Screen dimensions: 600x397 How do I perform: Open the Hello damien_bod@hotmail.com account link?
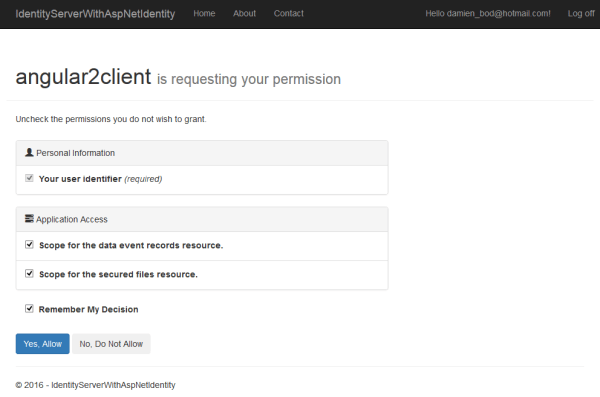point(488,14)
